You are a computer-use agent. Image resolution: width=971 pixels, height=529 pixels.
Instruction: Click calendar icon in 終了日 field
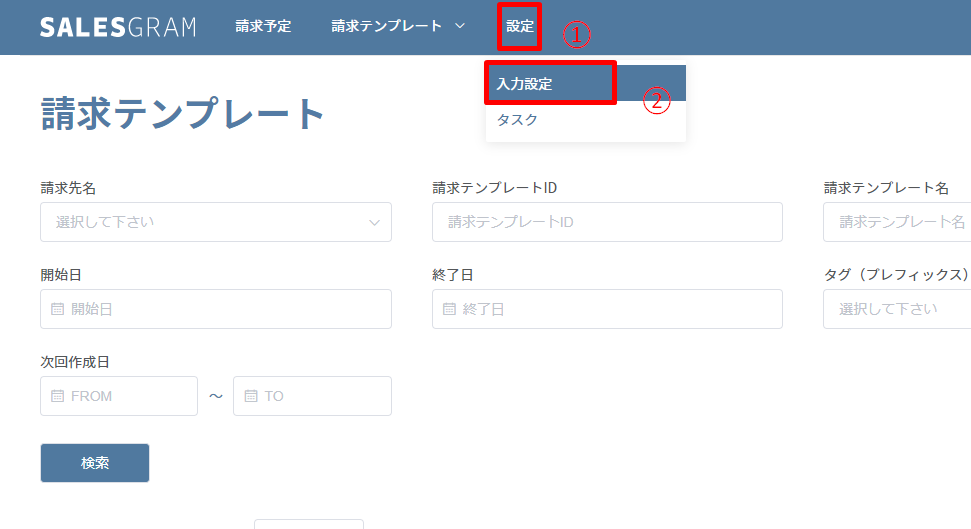pos(450,309)
